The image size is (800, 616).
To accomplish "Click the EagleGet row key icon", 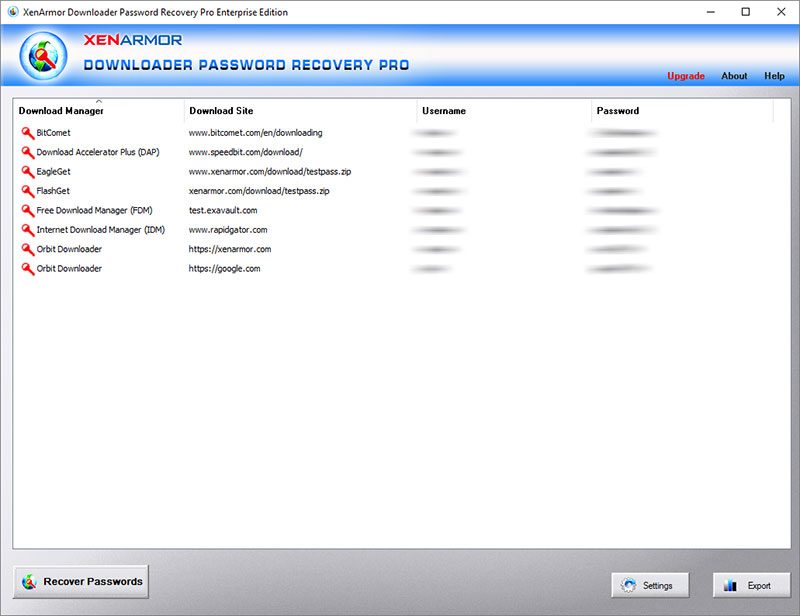I will click(28, 172).
